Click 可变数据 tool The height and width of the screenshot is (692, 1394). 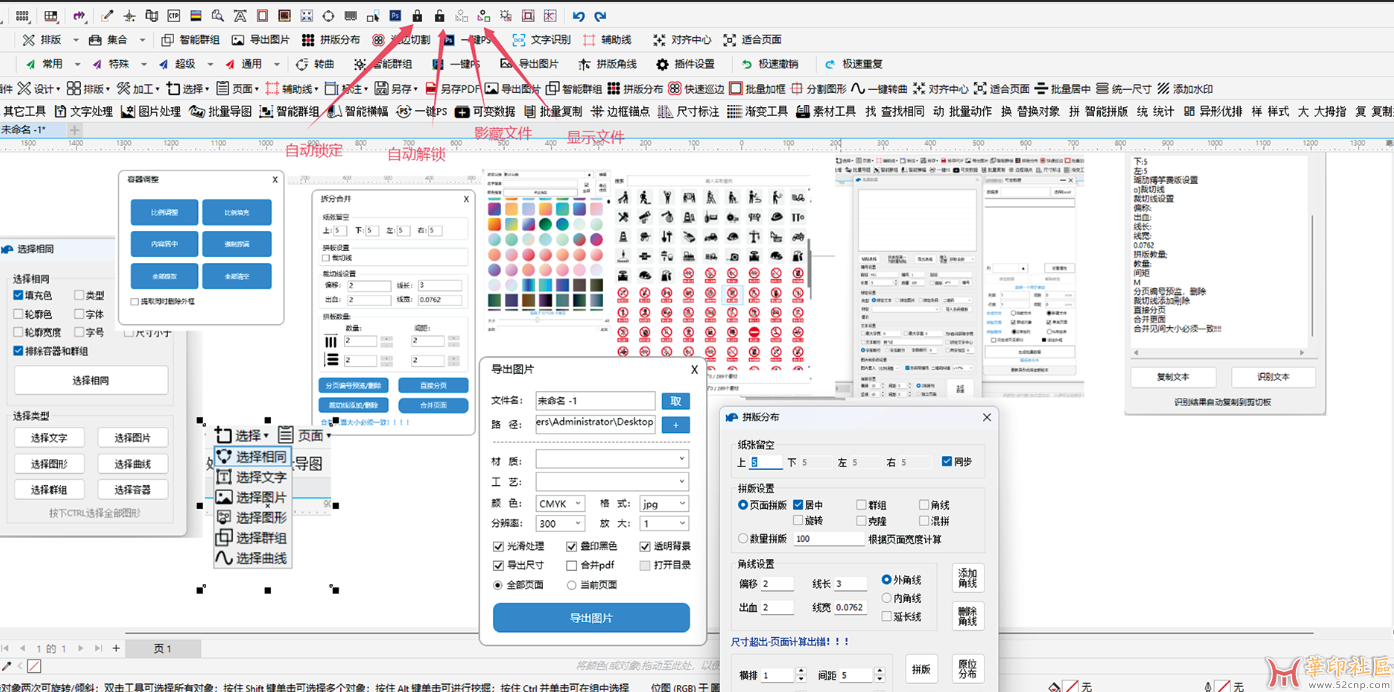tap(485, 111)
